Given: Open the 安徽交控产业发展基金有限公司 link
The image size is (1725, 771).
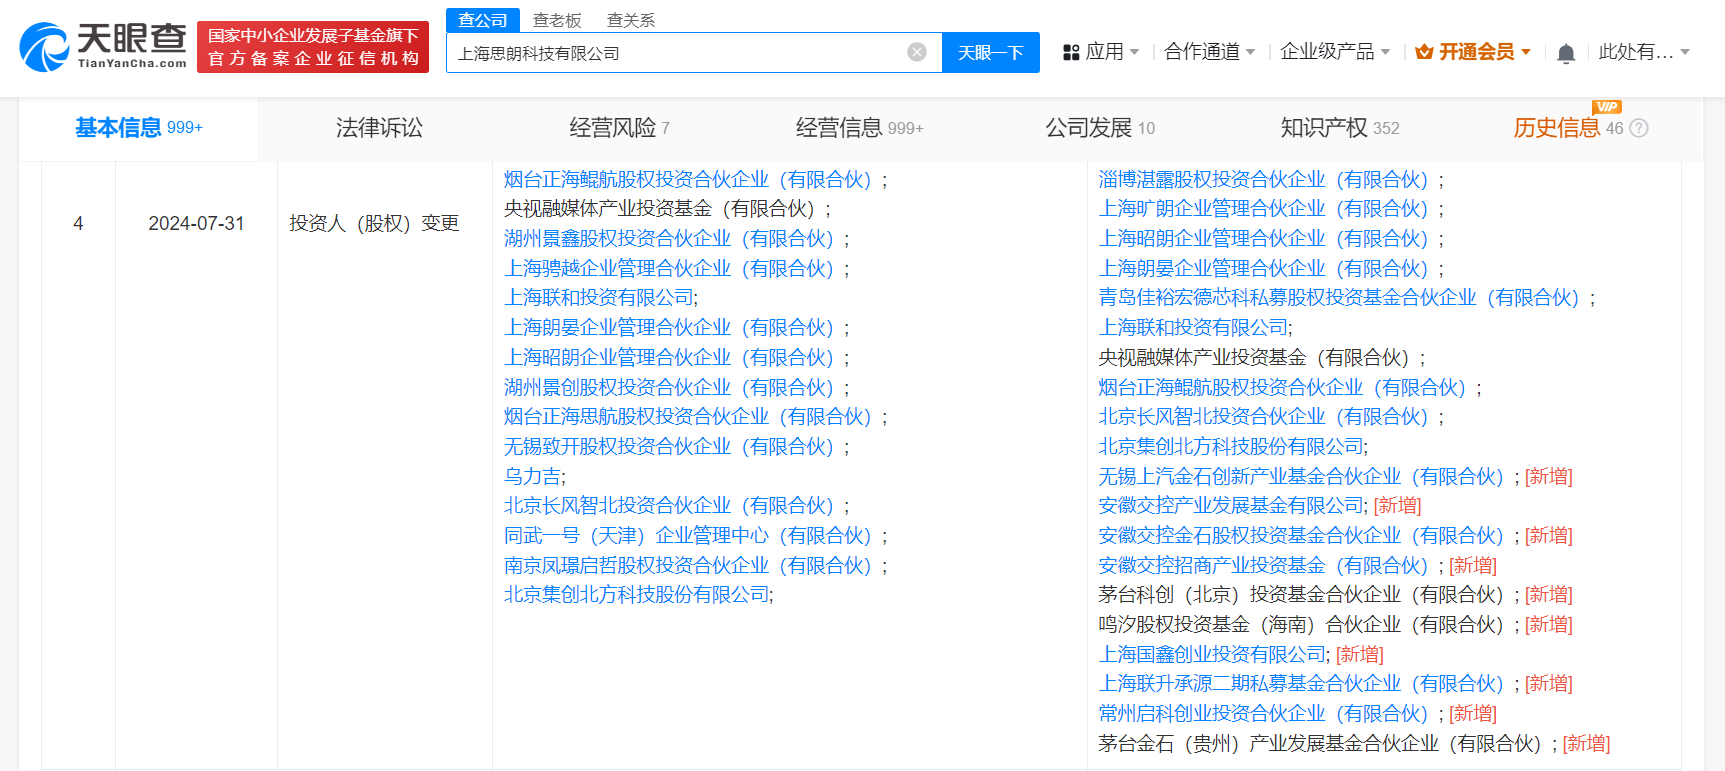Looking at the screenshot, I should click(x=1231, y=506).
